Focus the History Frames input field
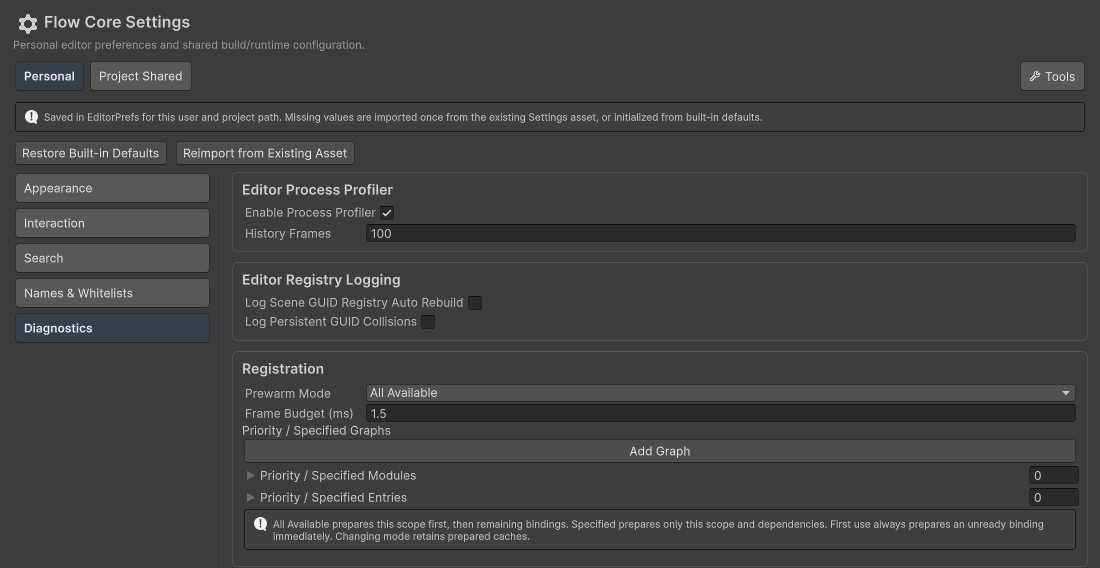1100x568 pixels. tap(720, 234)
